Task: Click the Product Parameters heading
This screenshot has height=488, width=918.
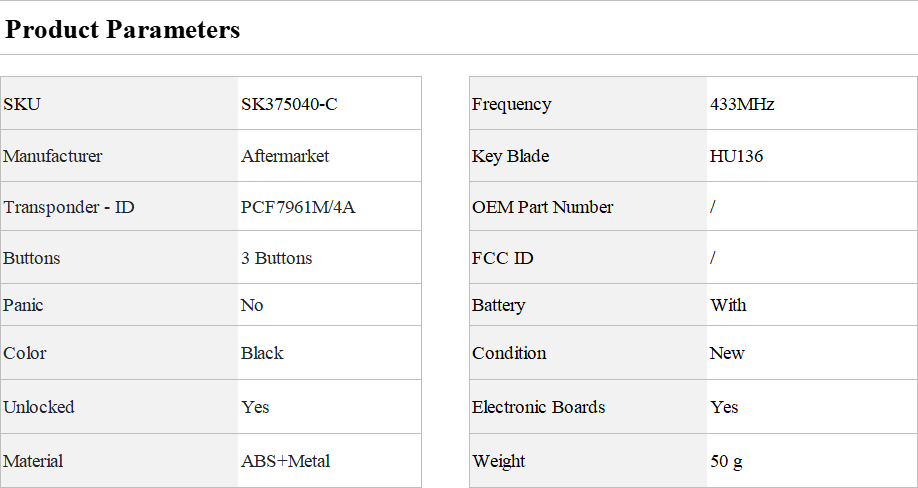Action: (x=123, y=30)
